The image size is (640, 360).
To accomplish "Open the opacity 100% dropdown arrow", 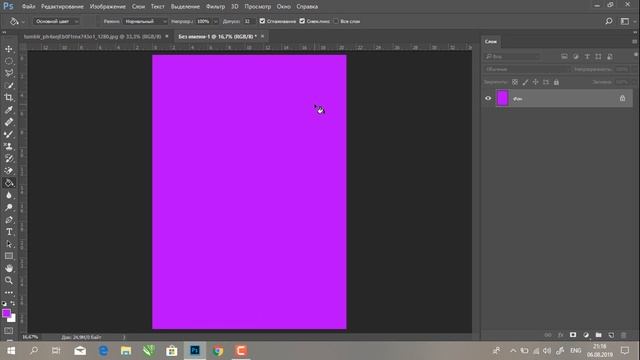I will (216, 22).
